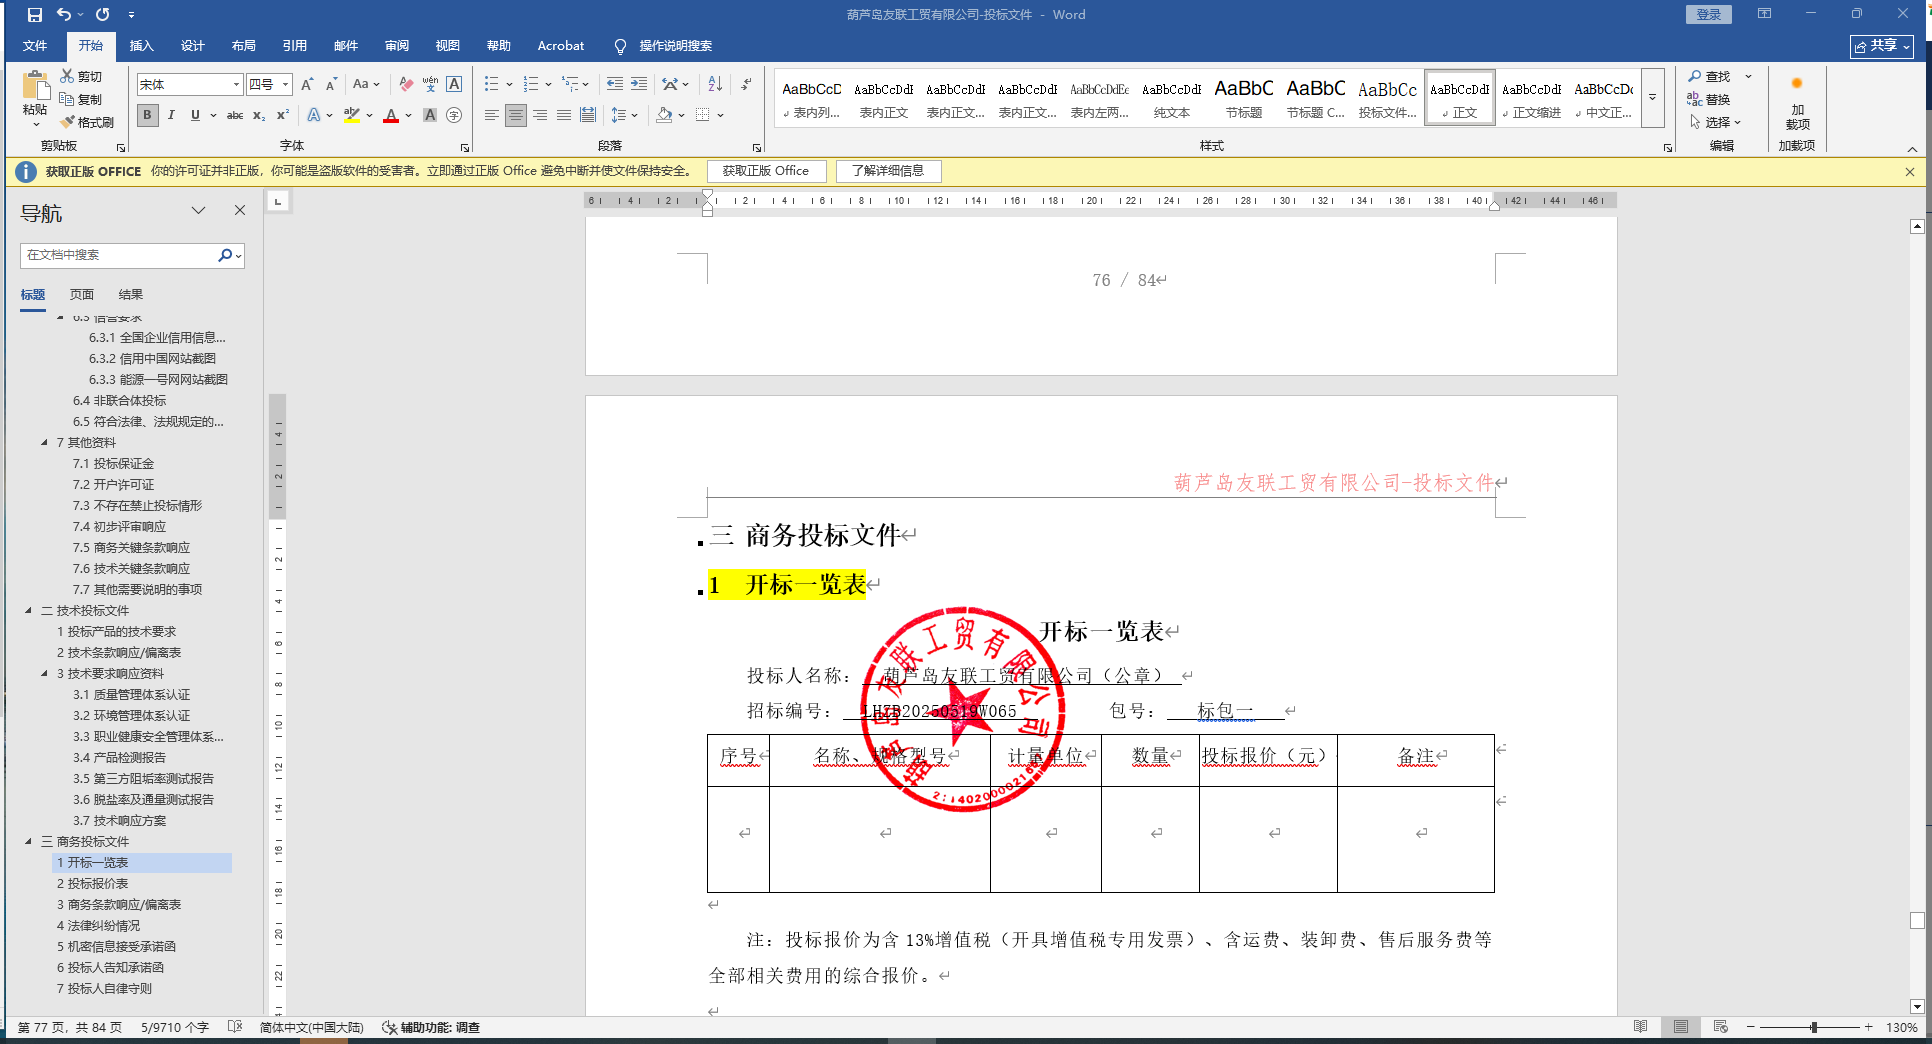The height and width of the screenshot is (1044, 1932).
Task: Click the center alignment icon
Action: (x=515, y=116)
